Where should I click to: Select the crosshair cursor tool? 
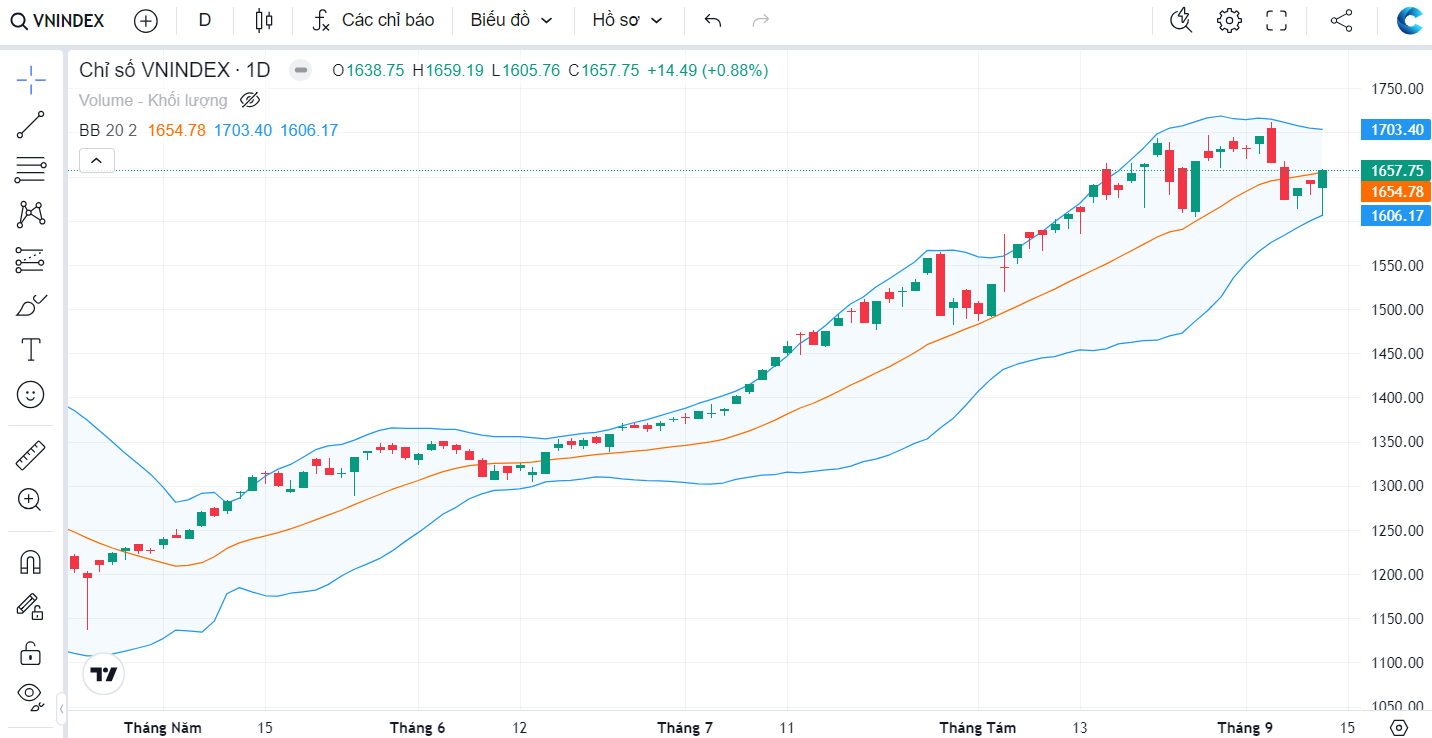coord(31,78)
